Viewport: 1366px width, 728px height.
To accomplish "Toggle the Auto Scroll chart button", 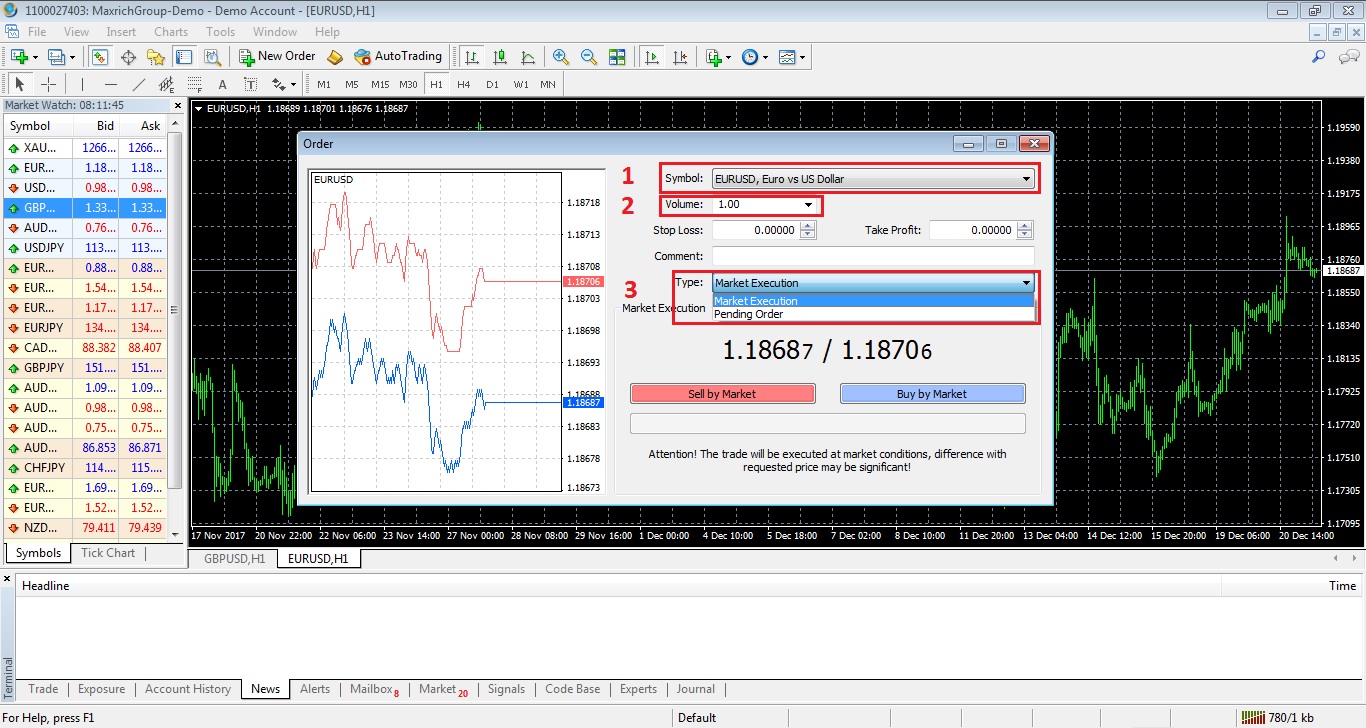I will [x=652, y=57].
